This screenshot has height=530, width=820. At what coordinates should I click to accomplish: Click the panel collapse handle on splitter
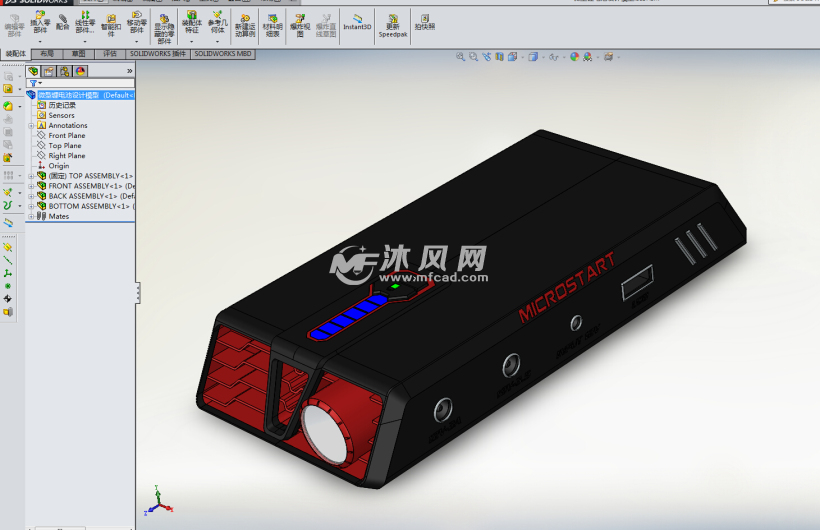pos(138,292)
